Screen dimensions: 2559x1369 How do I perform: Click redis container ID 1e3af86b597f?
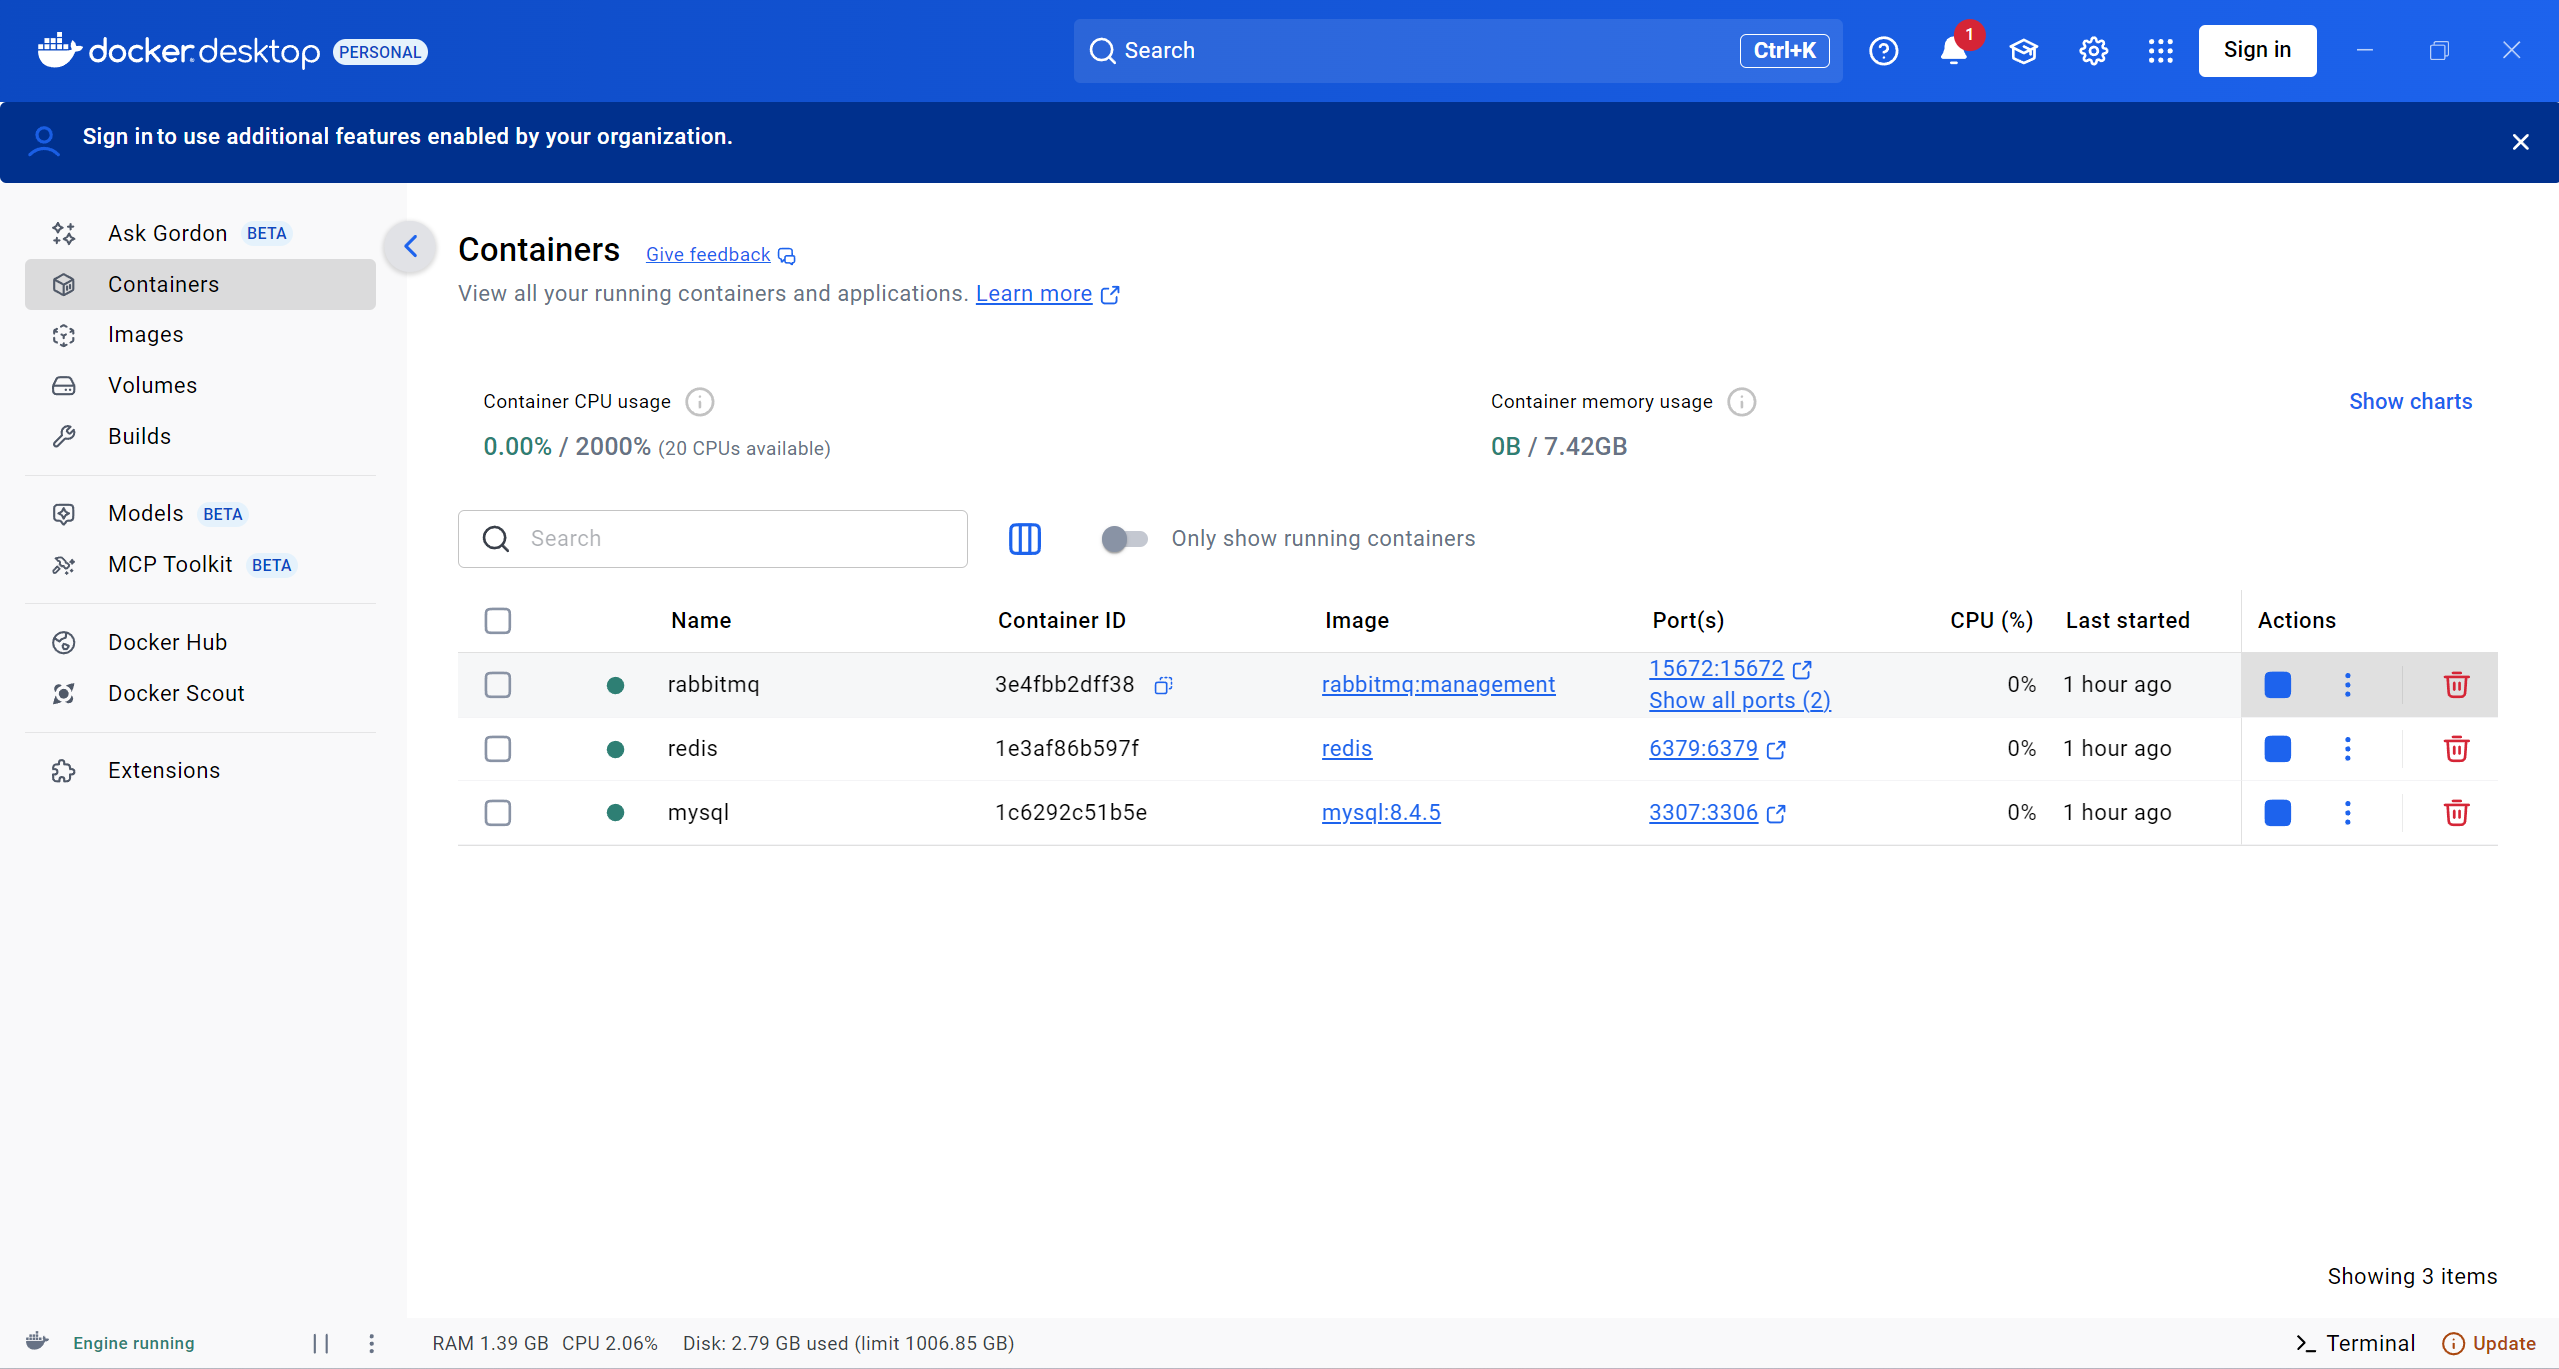1067,749
